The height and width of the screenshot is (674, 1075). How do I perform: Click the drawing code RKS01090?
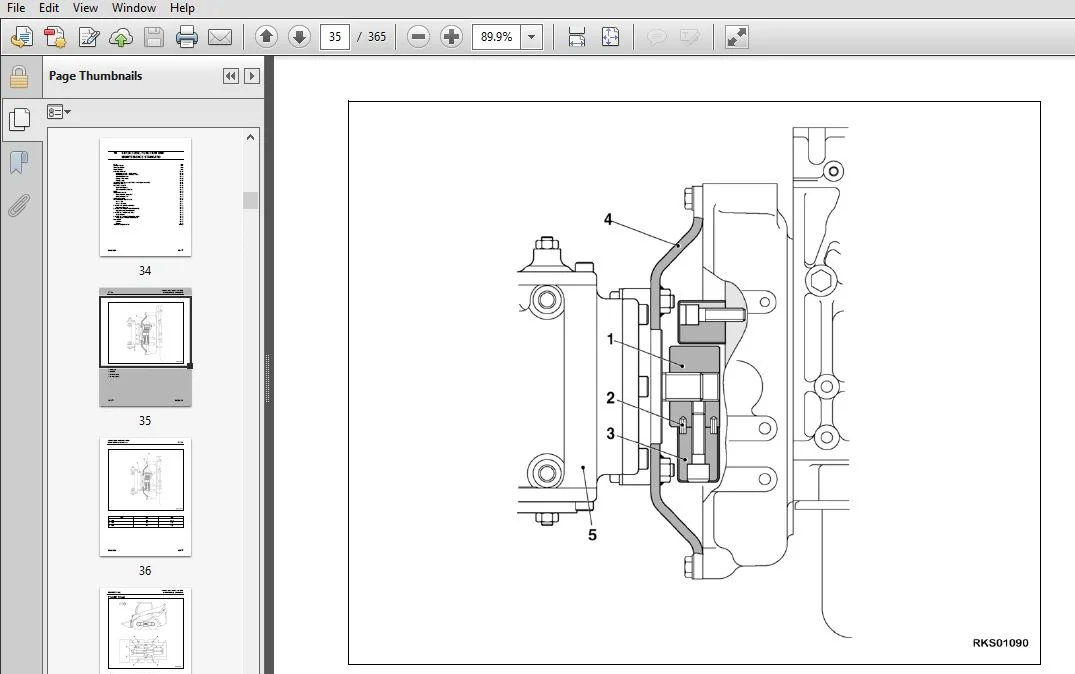click(1000, 643)
